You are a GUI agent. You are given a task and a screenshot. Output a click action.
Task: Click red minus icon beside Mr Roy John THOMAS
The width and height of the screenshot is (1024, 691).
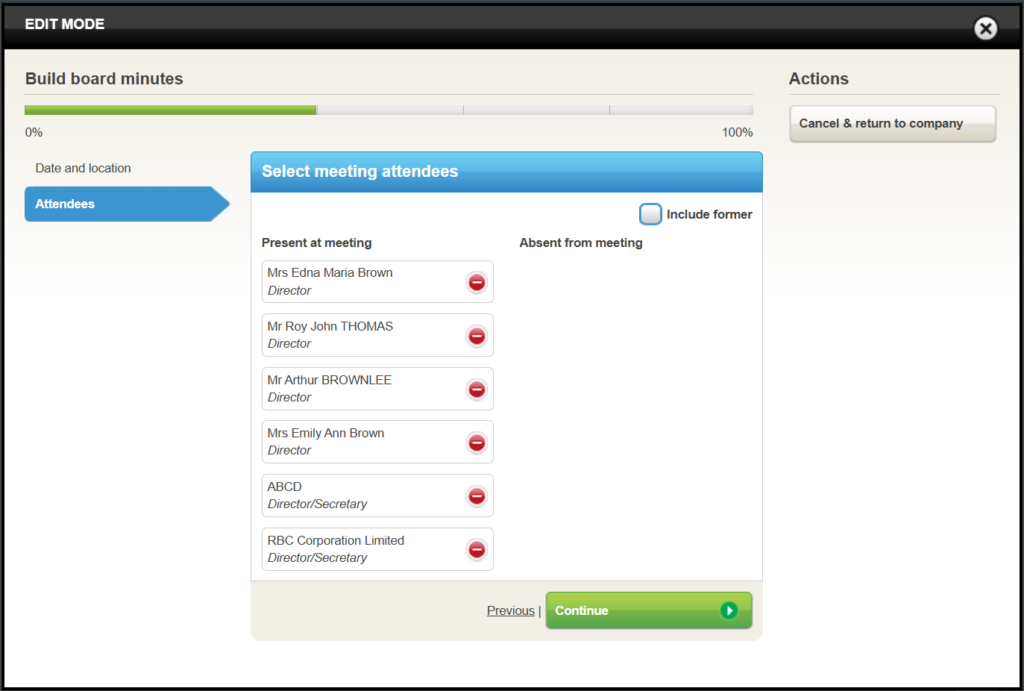(477, 336)
